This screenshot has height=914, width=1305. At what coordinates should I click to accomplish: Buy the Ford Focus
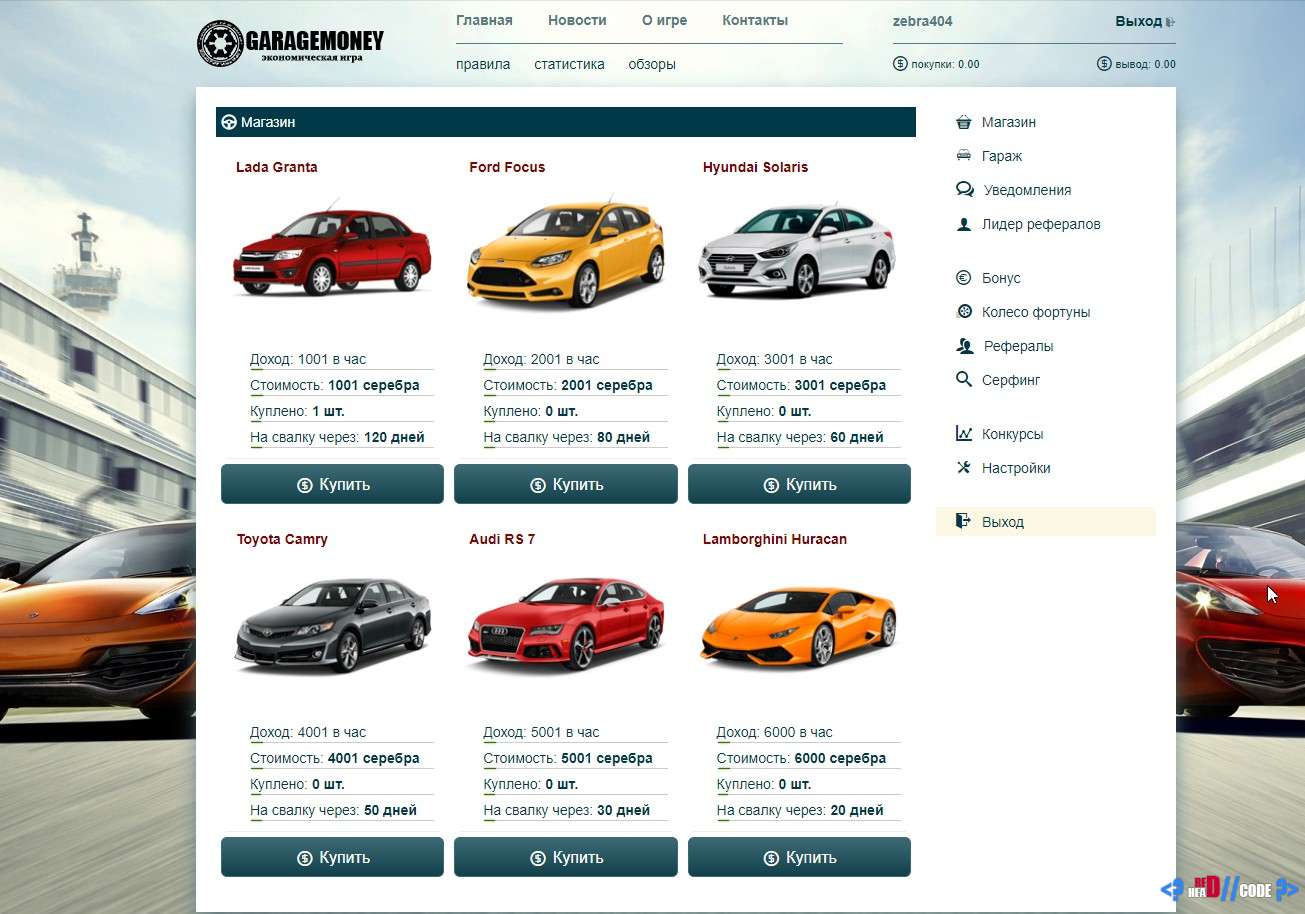point(565,484)
